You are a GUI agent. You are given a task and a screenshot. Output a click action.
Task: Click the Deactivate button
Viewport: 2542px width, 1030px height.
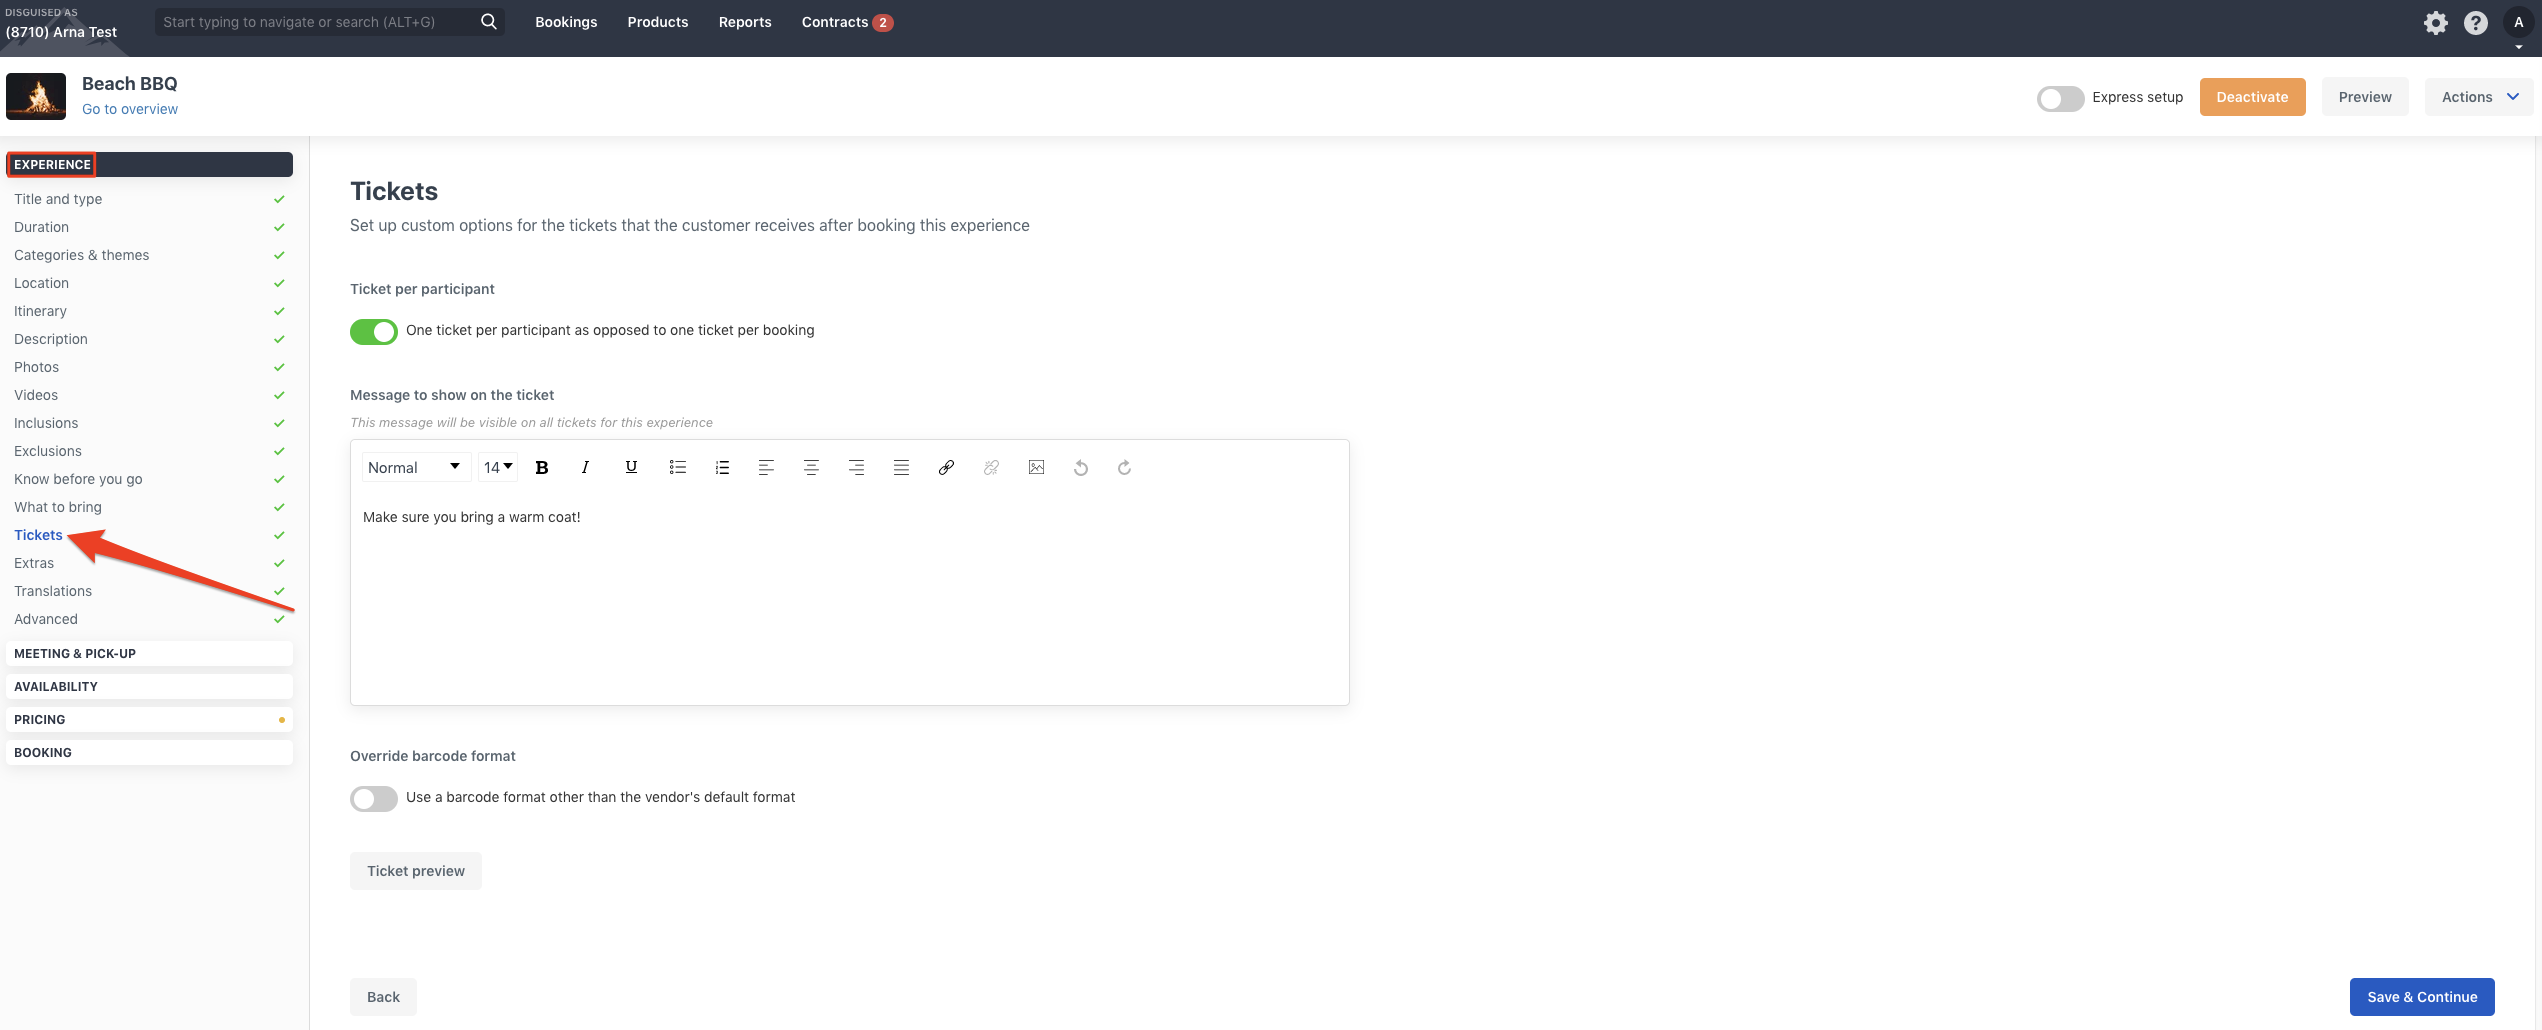pyautogui.click(x=2252, y=97)
